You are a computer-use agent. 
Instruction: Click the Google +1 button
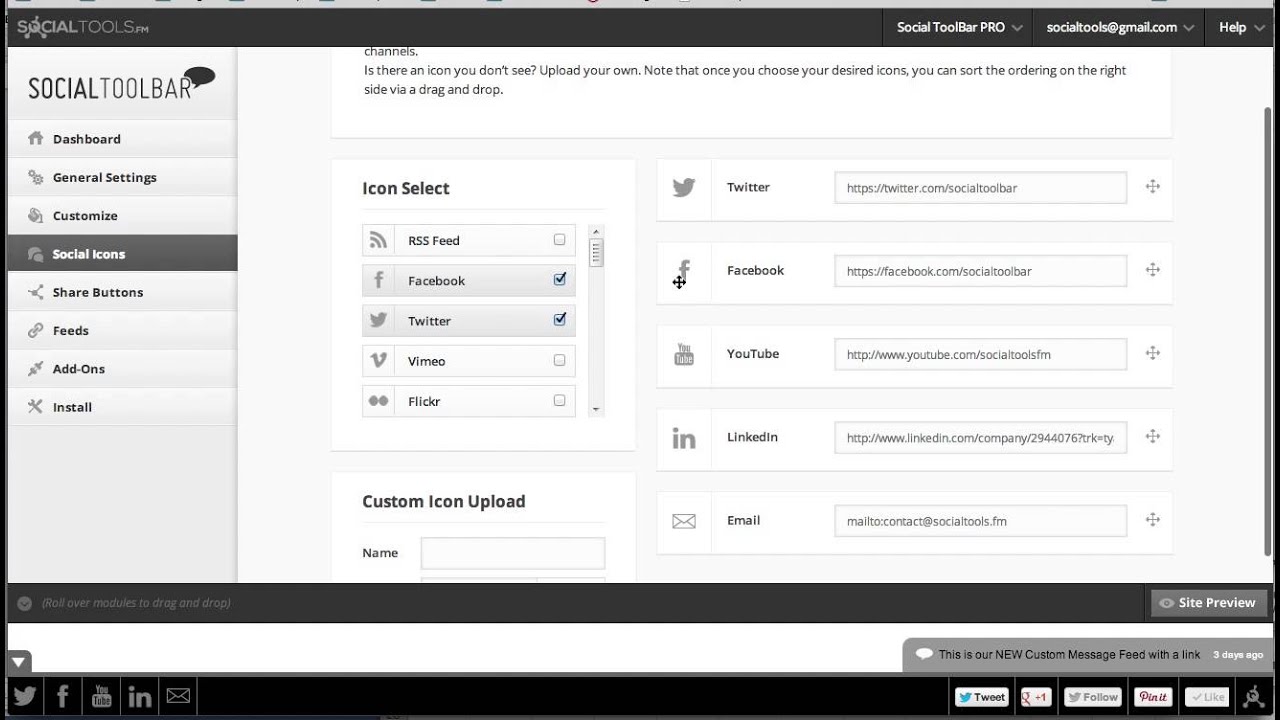coord(1035,697)
